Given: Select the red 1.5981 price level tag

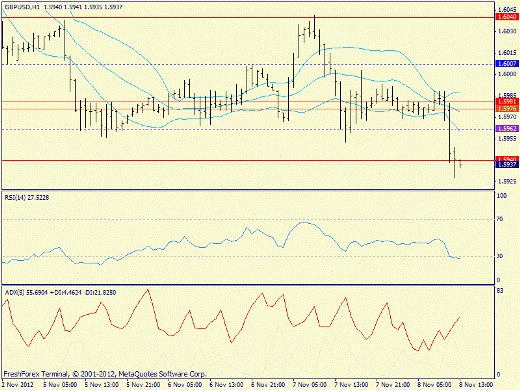Looking at the screenshot, I should 507,101.
